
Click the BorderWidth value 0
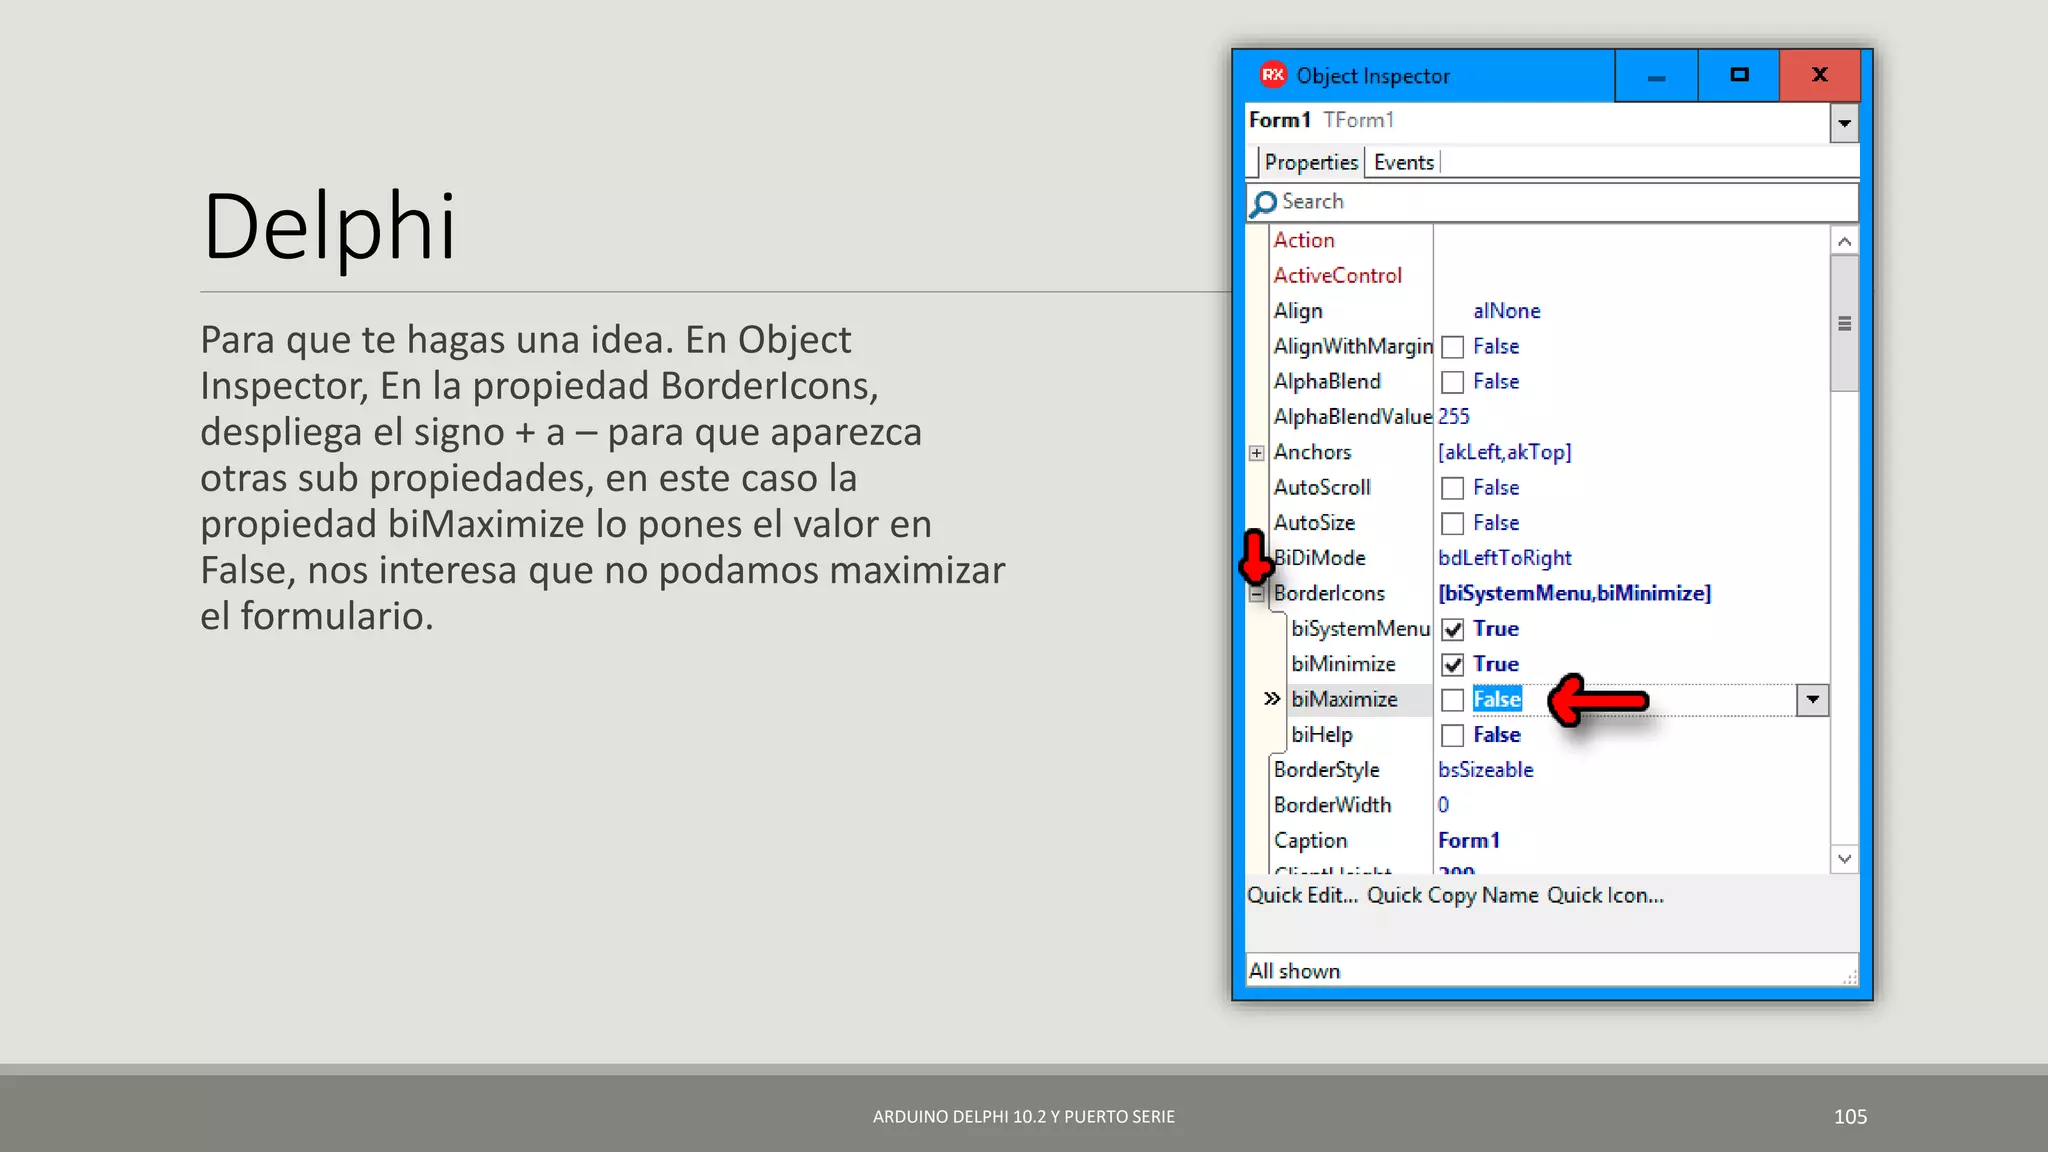[1443, 805]
